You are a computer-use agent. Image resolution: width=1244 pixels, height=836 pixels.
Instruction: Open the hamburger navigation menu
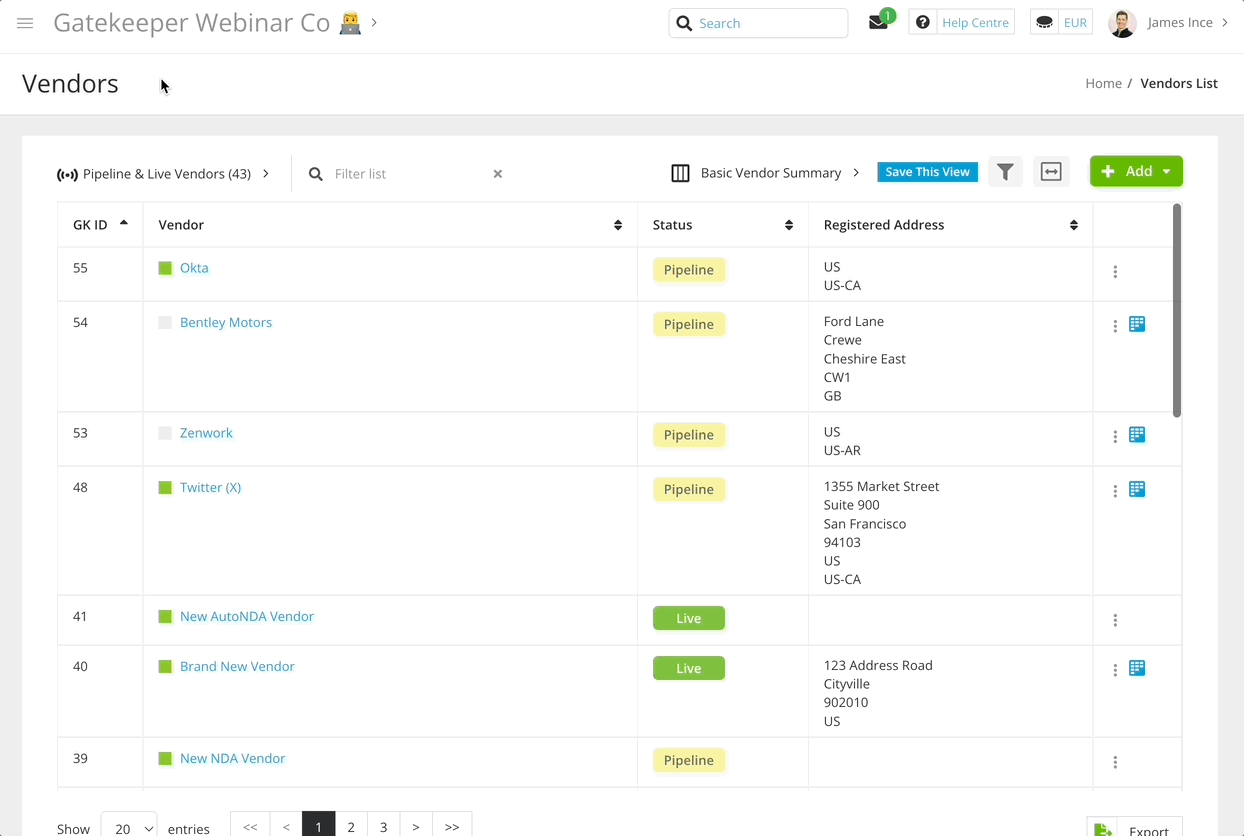coord(25,23)
